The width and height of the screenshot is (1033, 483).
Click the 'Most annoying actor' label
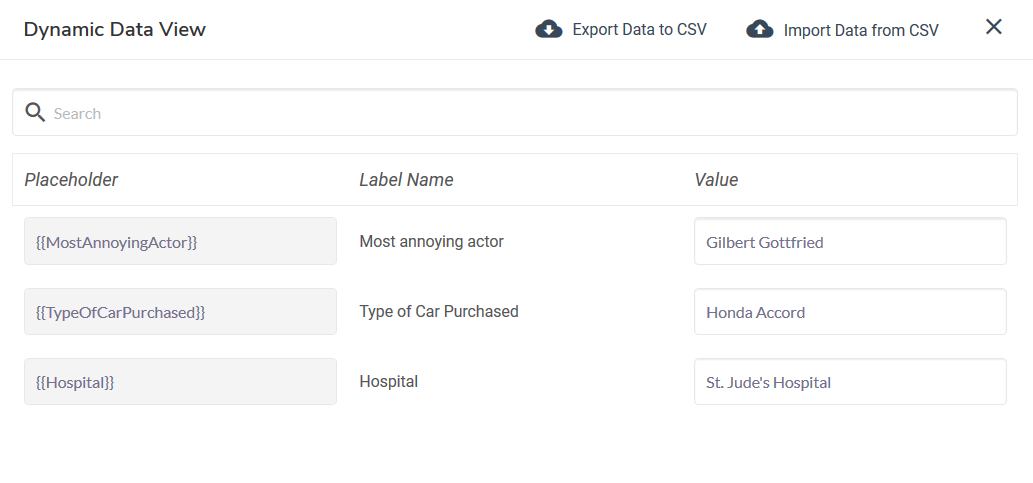(x=431, y=241)
